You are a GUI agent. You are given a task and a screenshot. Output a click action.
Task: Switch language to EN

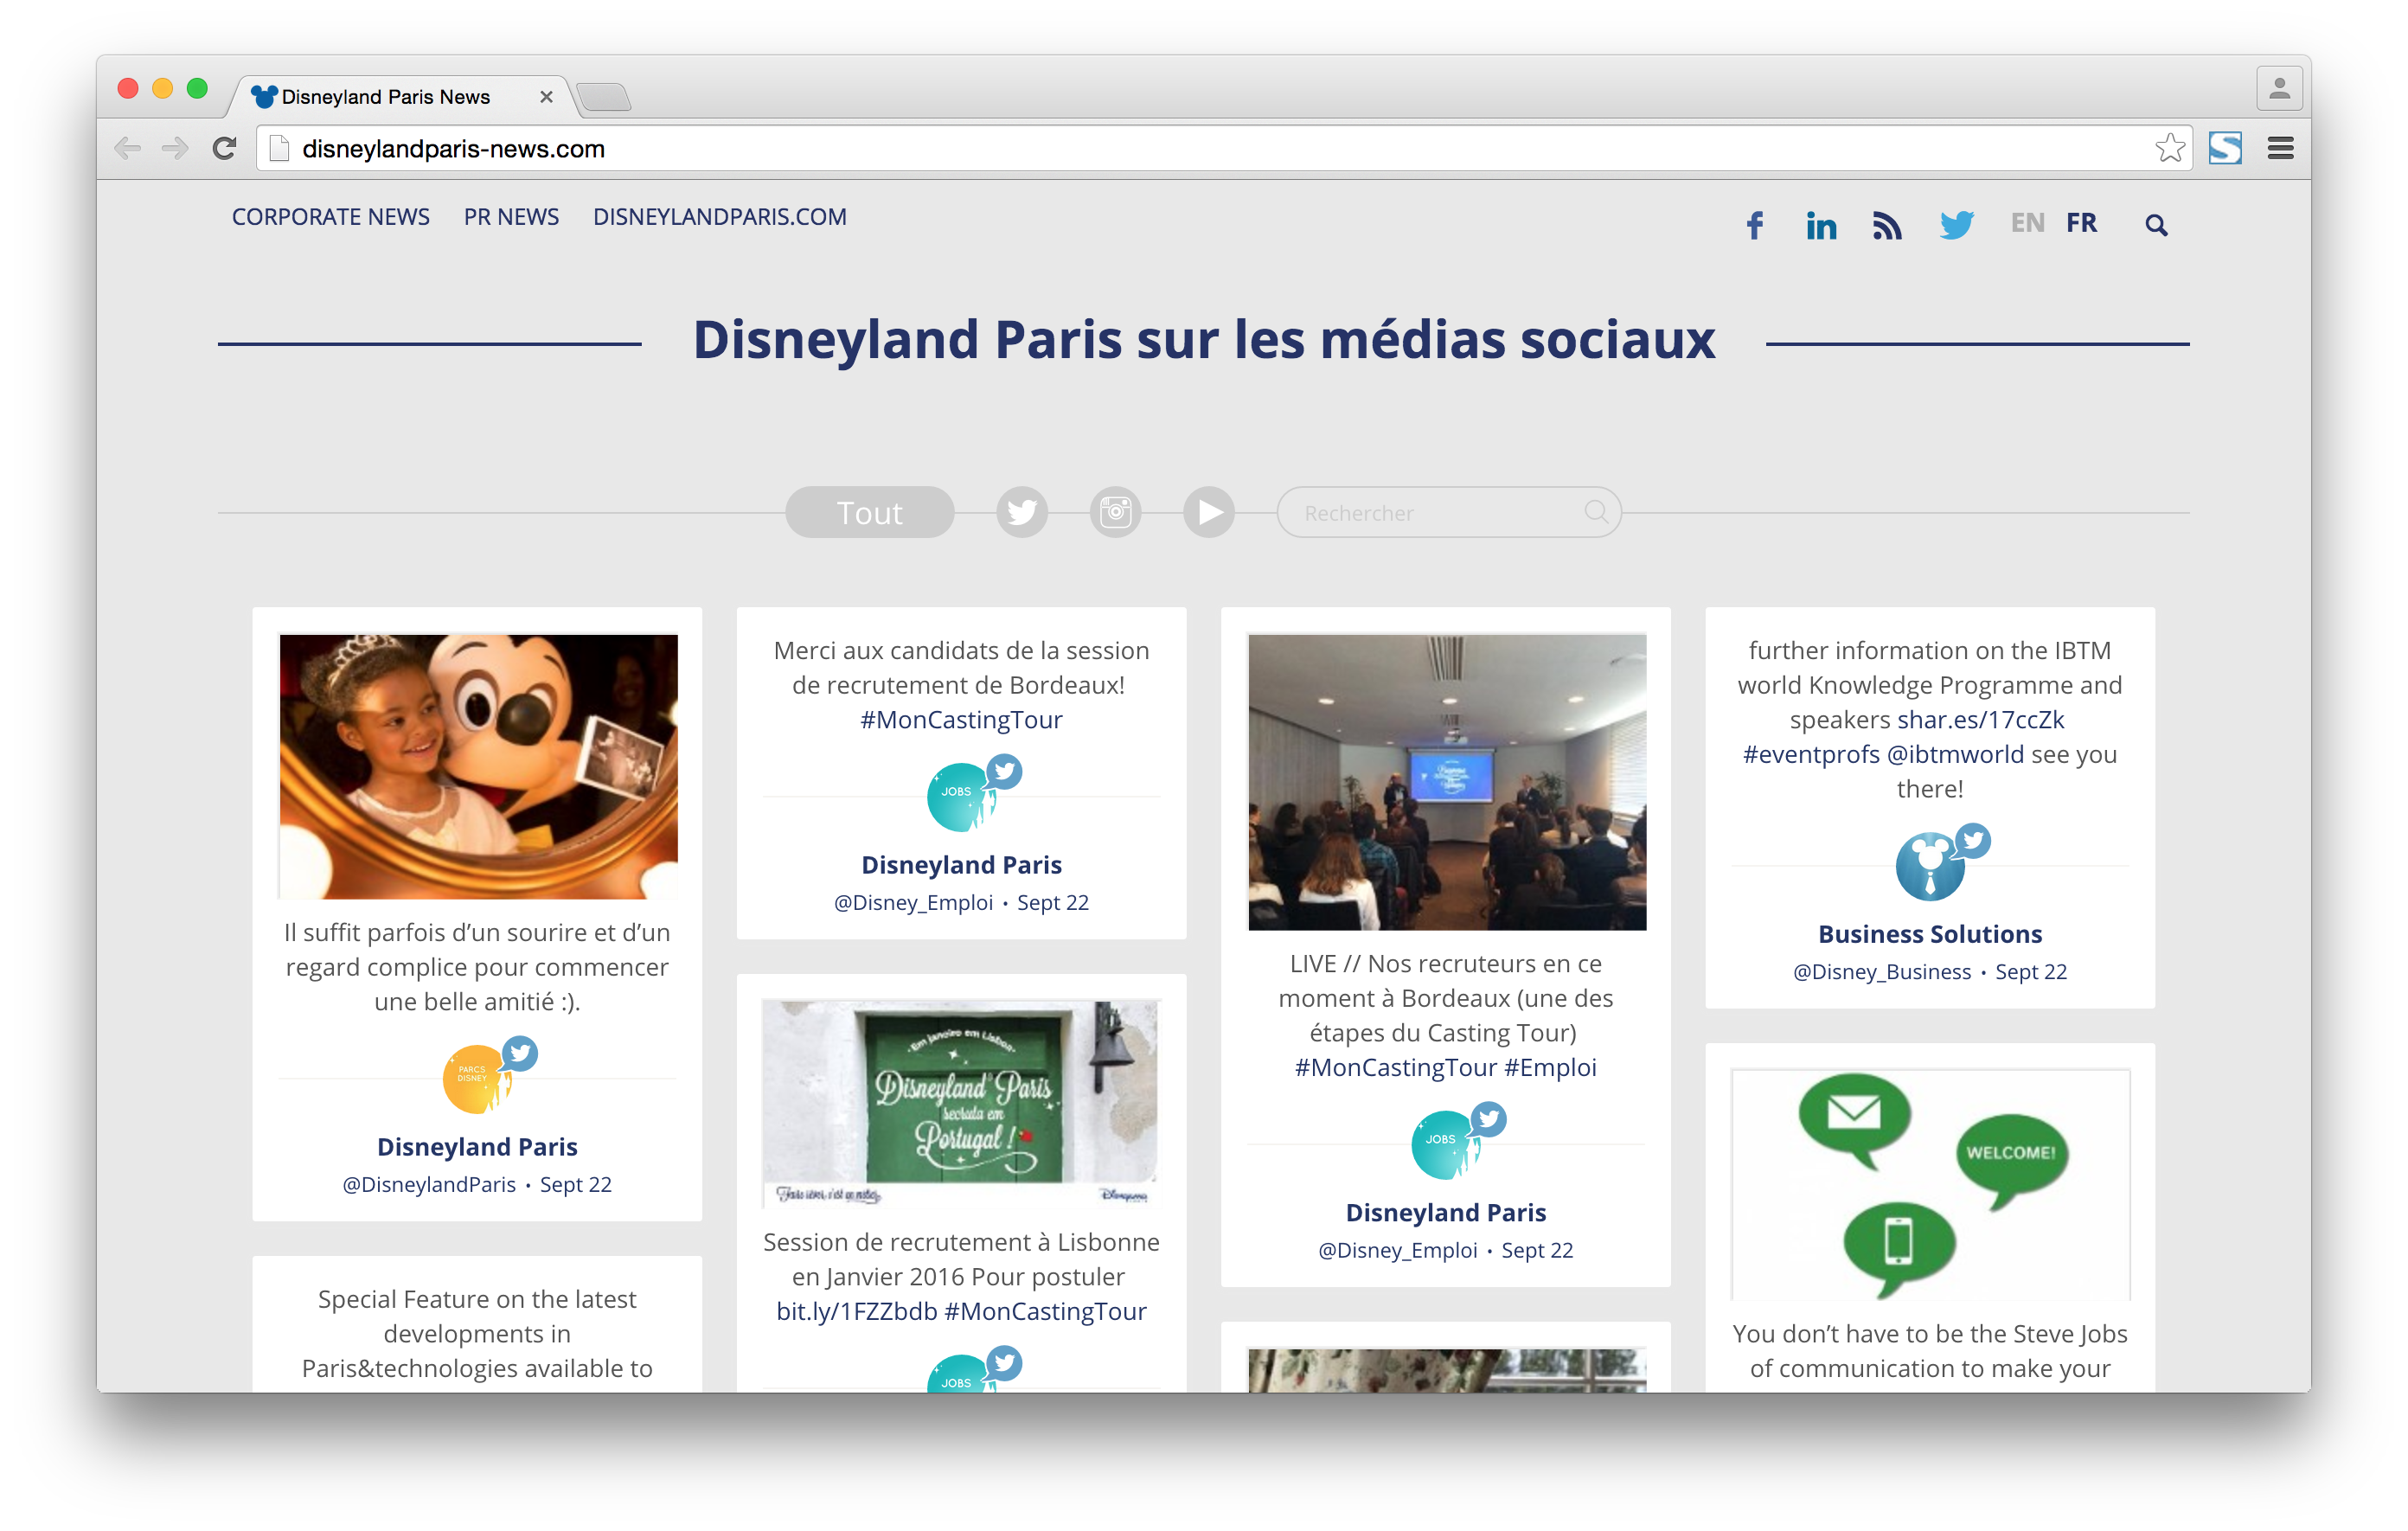[2027, 222]
